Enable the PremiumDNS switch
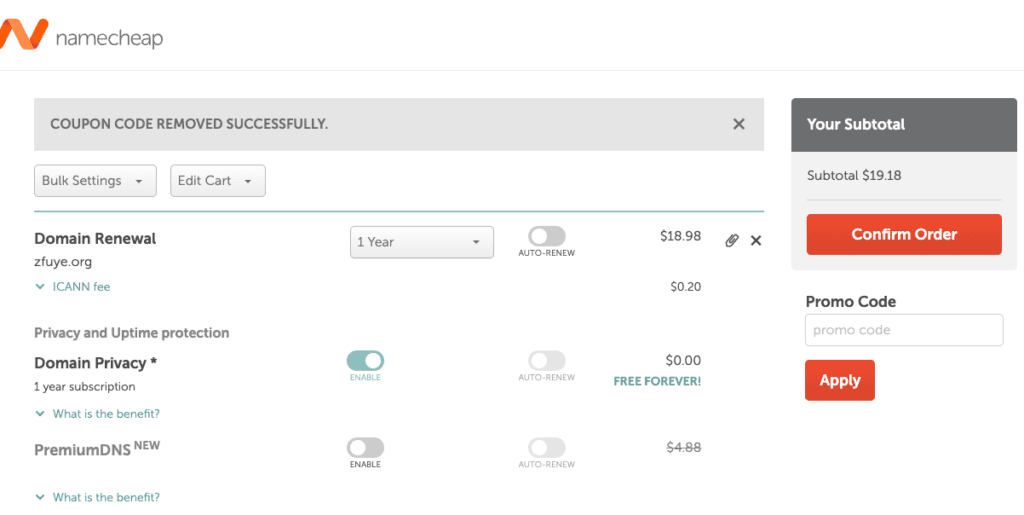 tap(365, 448)
